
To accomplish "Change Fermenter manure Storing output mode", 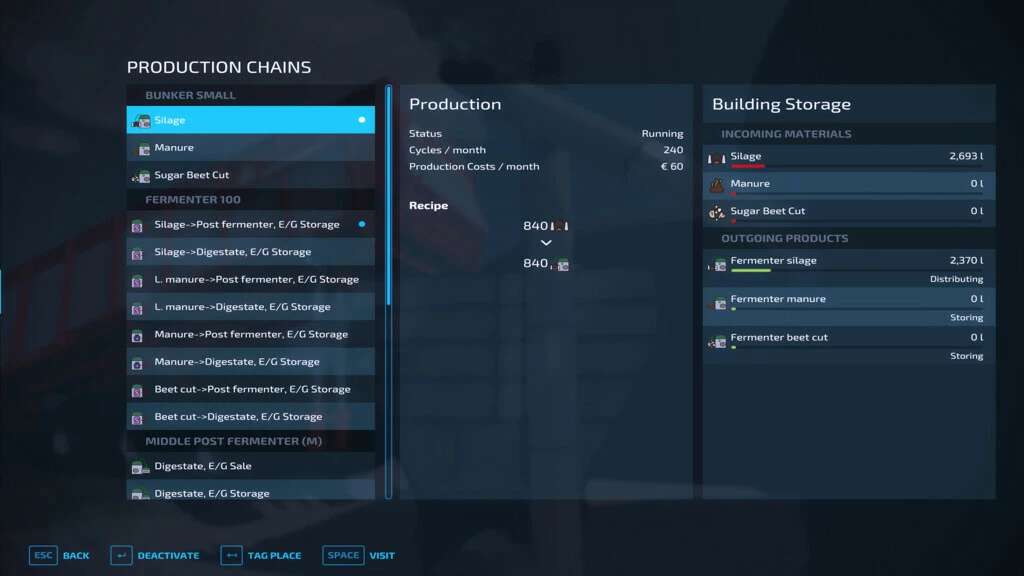I will pyautogui.click(x=966, y=318).
